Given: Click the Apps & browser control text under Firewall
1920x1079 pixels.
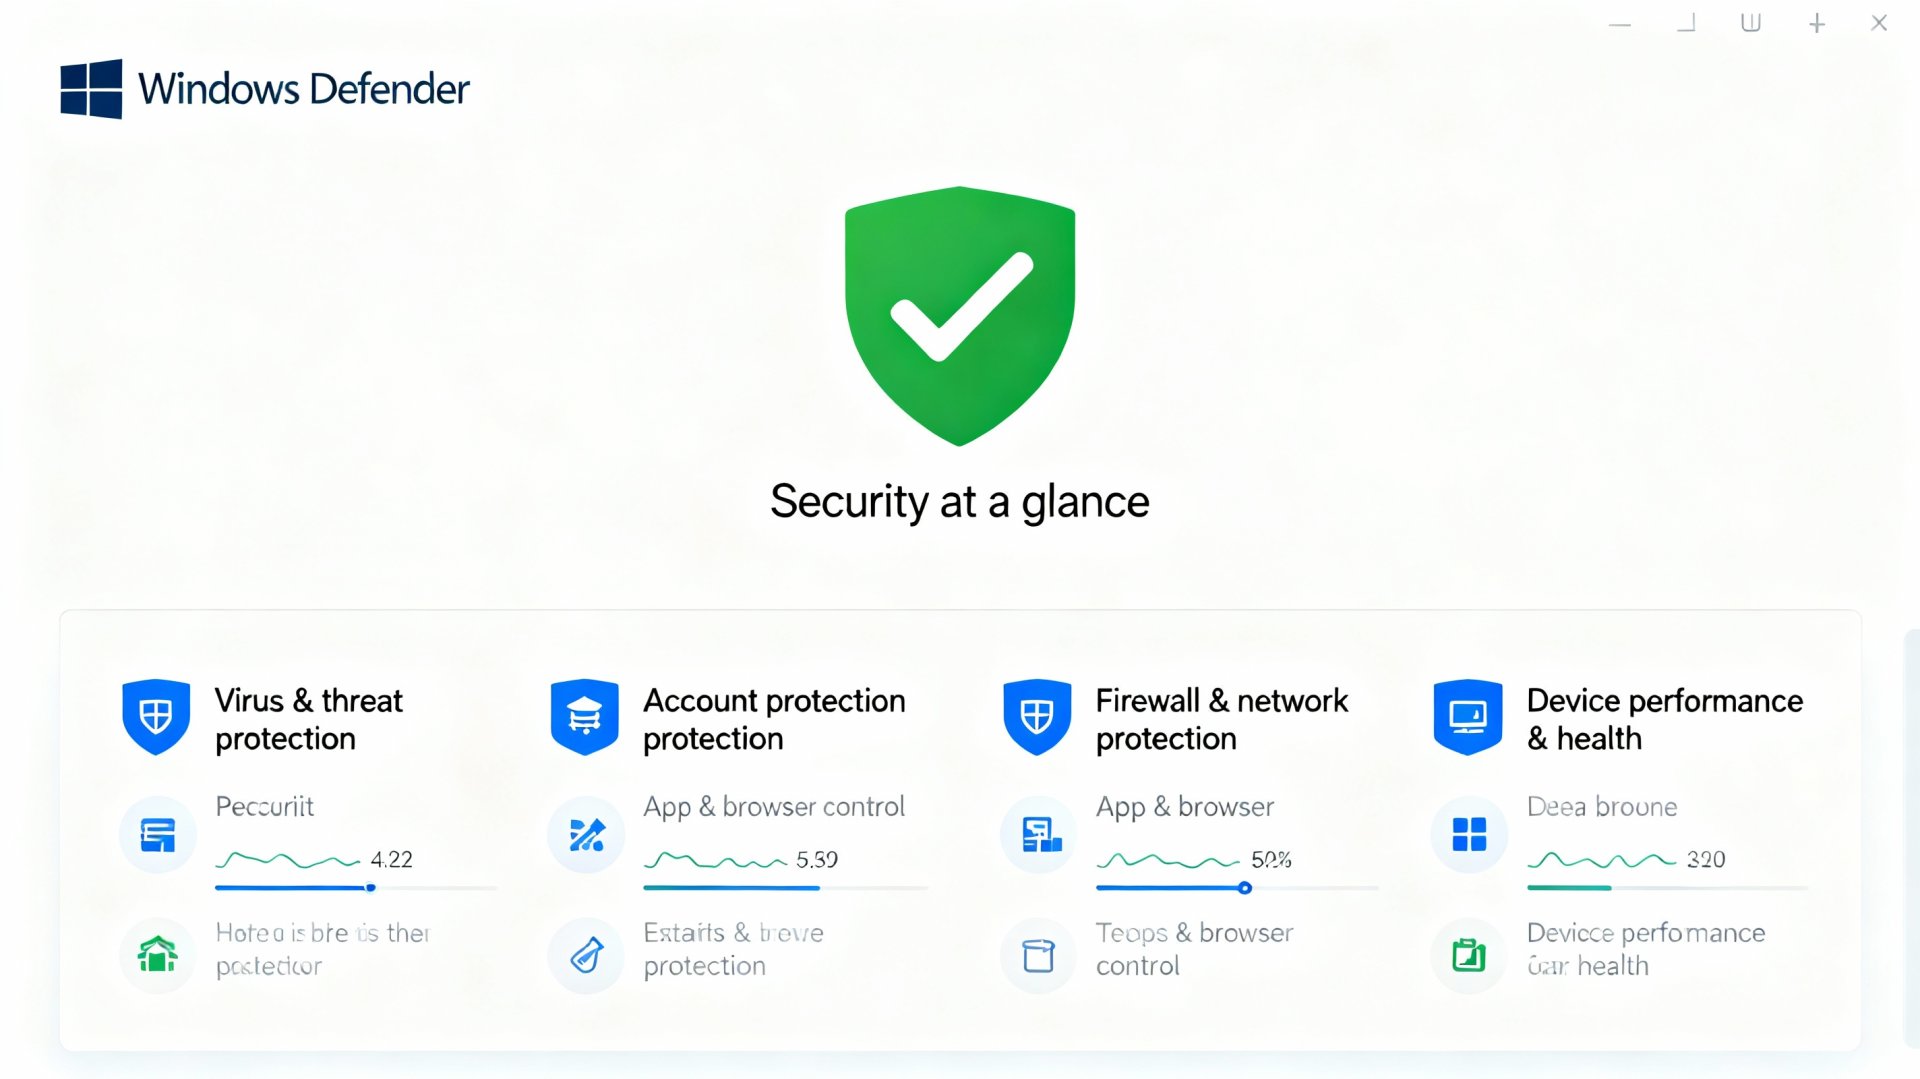Looking at the screenshot, I should pyautogui.click(x=1195, y=949).
